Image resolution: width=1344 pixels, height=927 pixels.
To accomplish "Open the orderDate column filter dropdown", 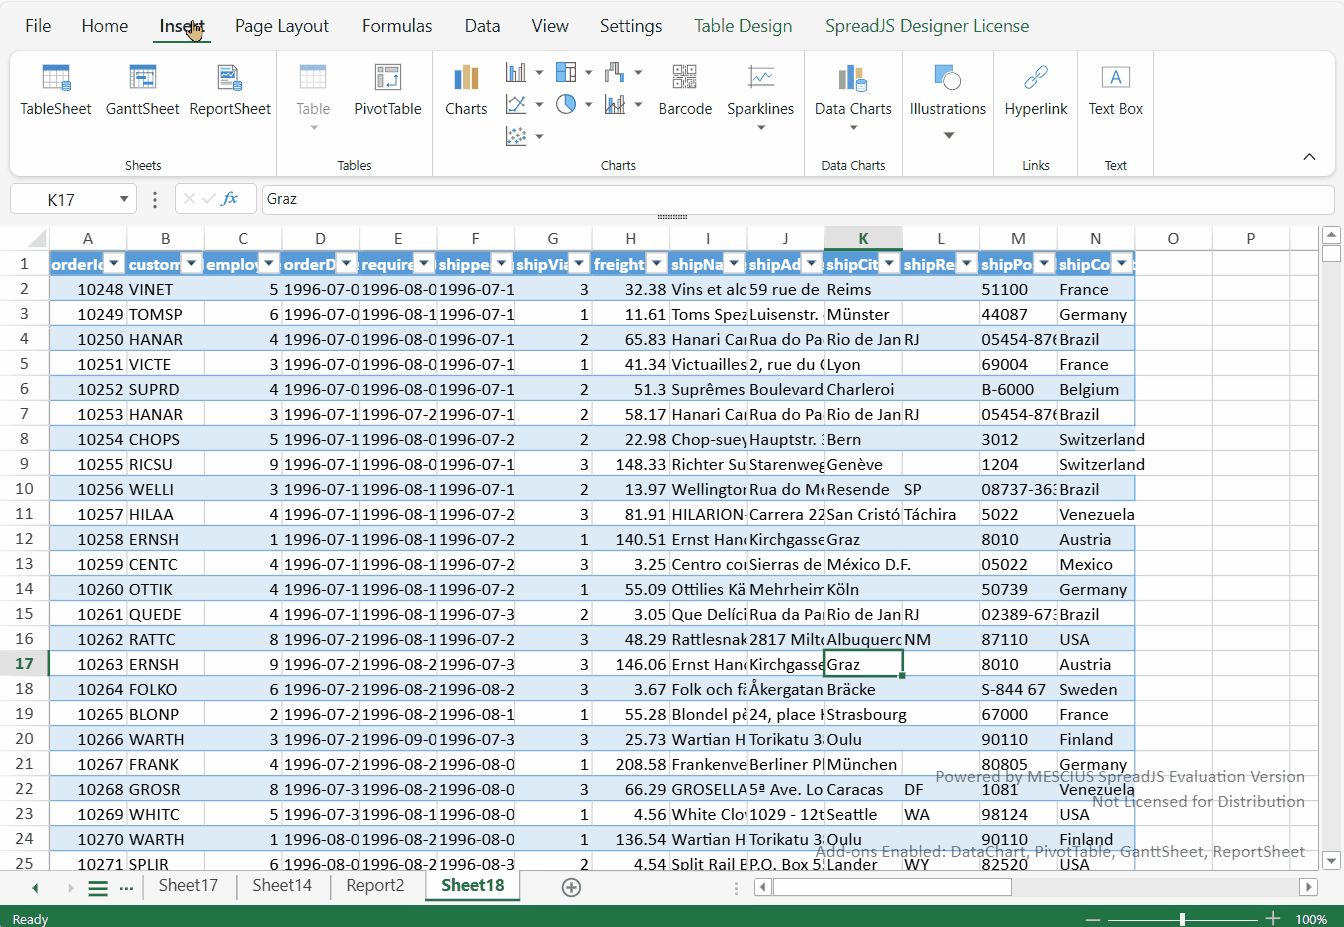I will pos(346,264).
